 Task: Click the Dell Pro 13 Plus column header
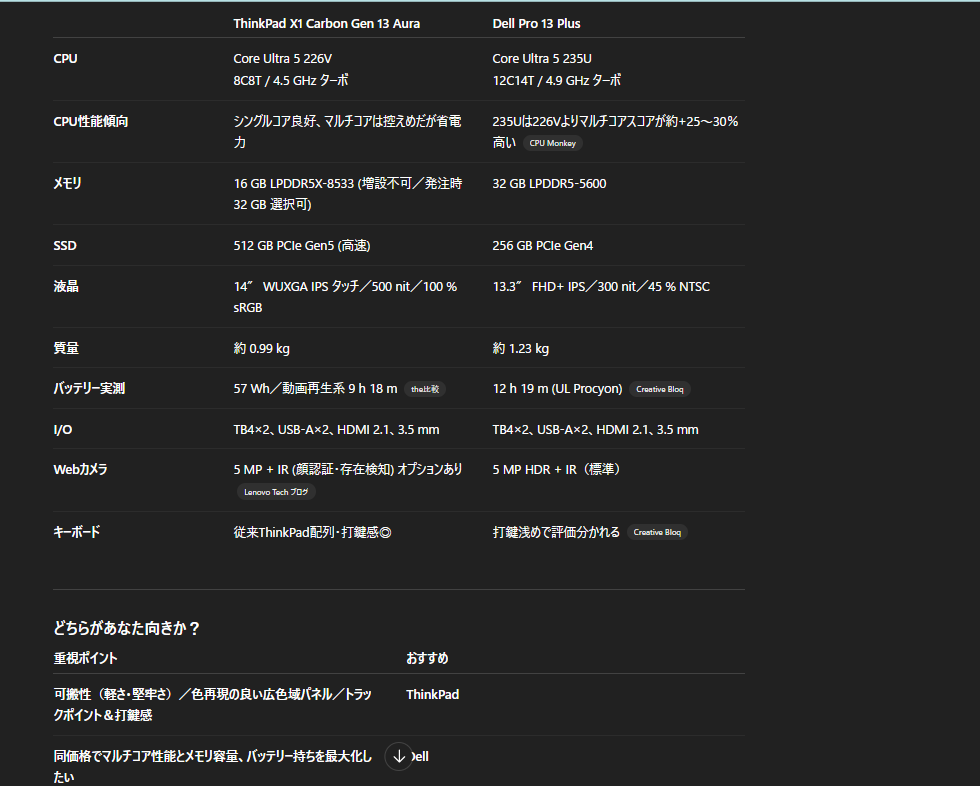click(x=536, y=23)
